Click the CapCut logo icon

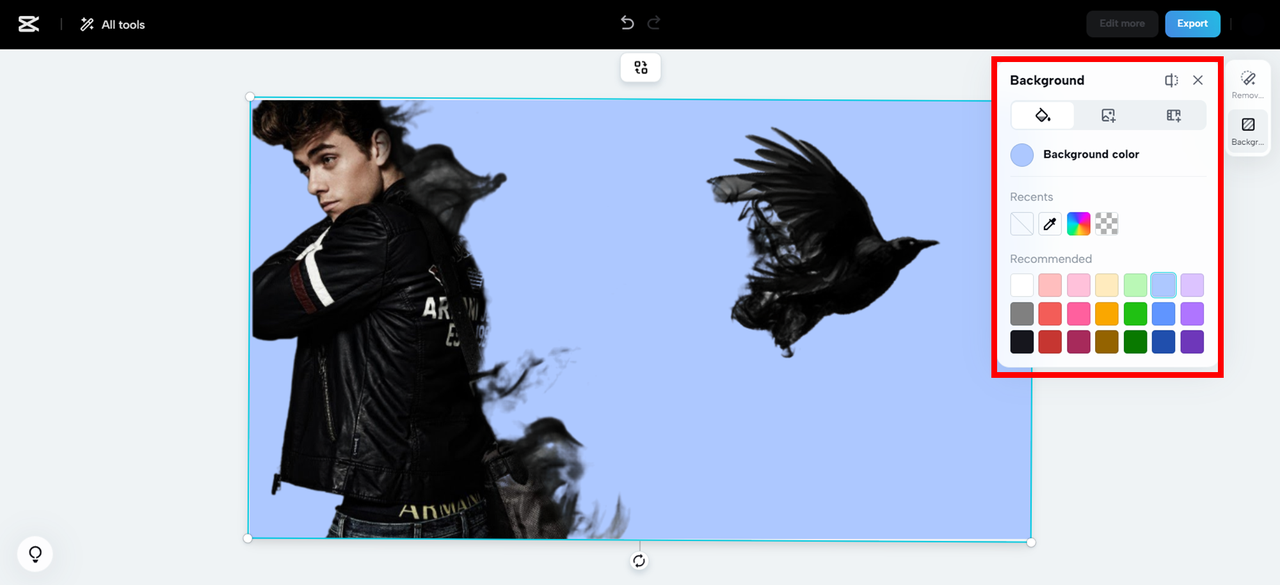click(x=29, y=24)
